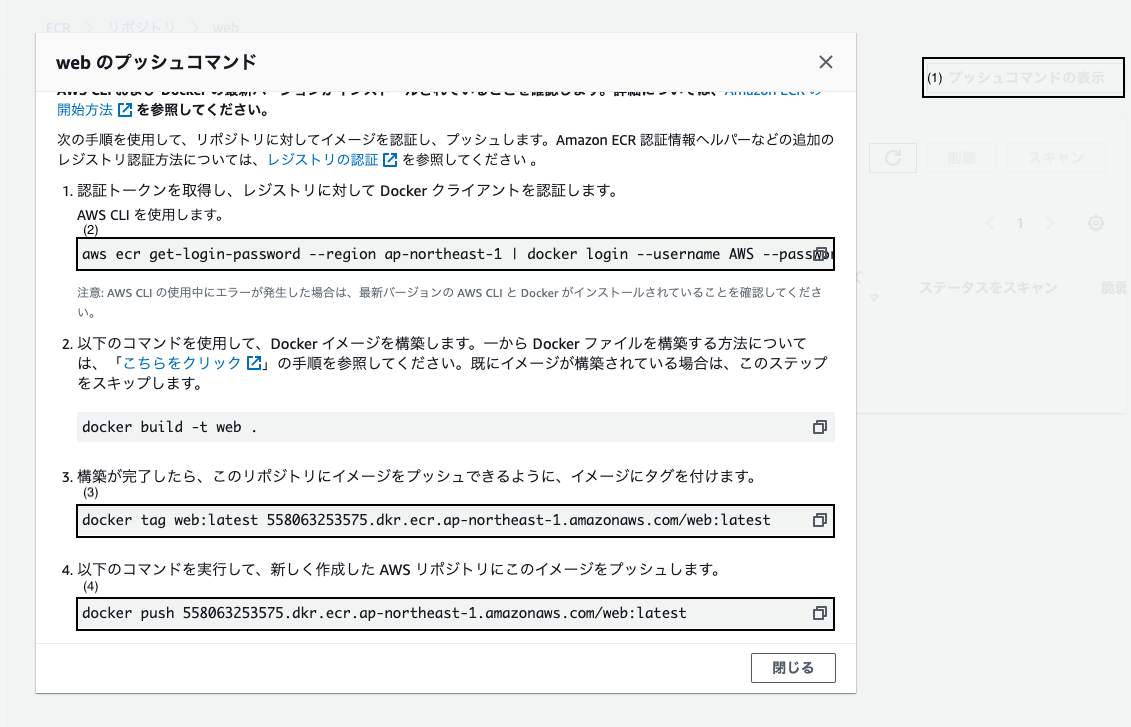Open the レジストリの認証 link

333,159
